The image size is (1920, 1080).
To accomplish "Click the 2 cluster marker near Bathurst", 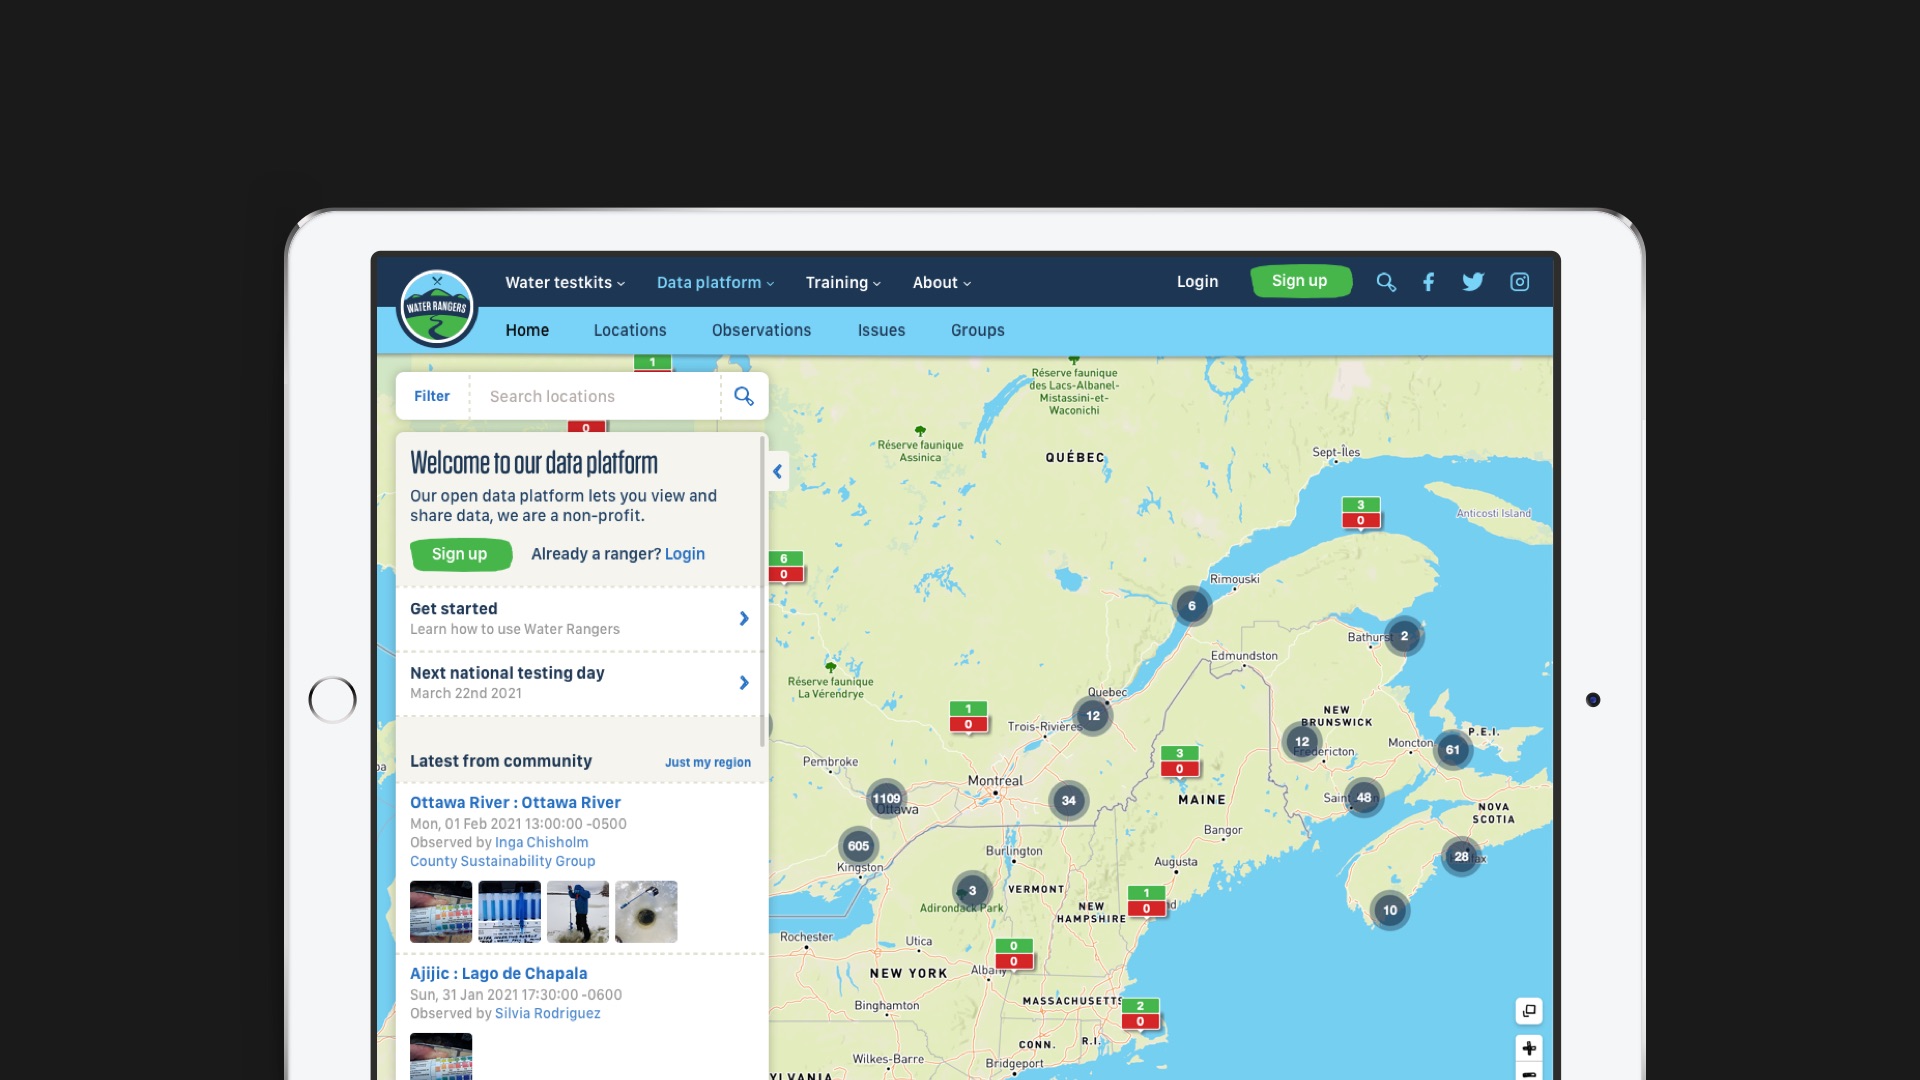I will 1404,636.
